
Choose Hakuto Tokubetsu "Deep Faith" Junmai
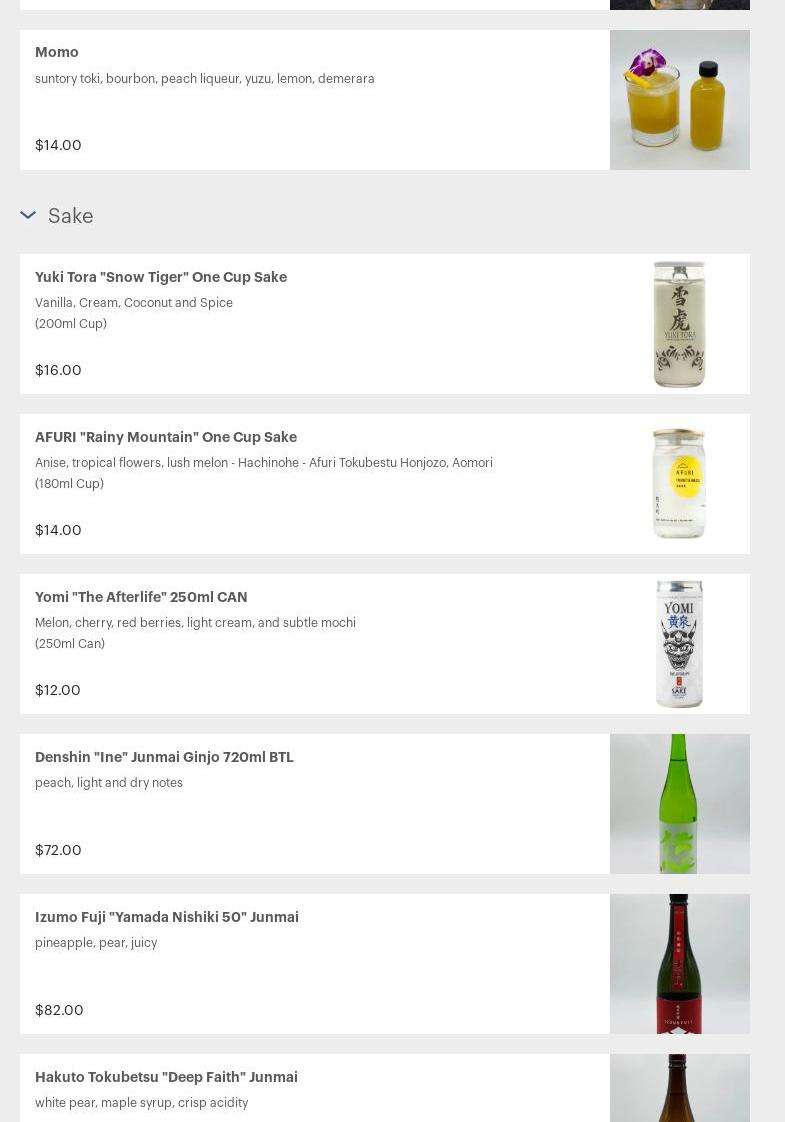click(x=166, y=1077)
